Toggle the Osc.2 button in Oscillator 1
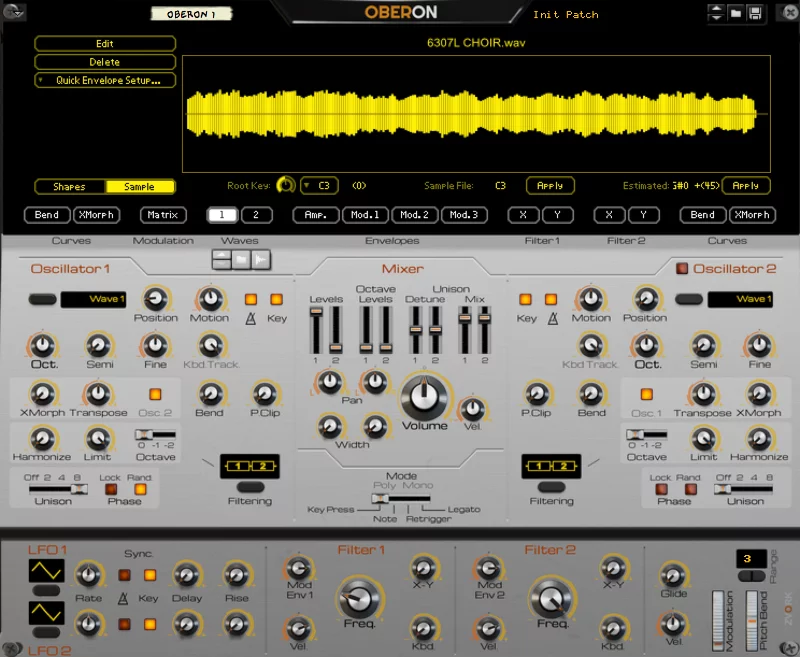Image resolution: width=800 pixels, height=657 pixels. tap(155, 394)
